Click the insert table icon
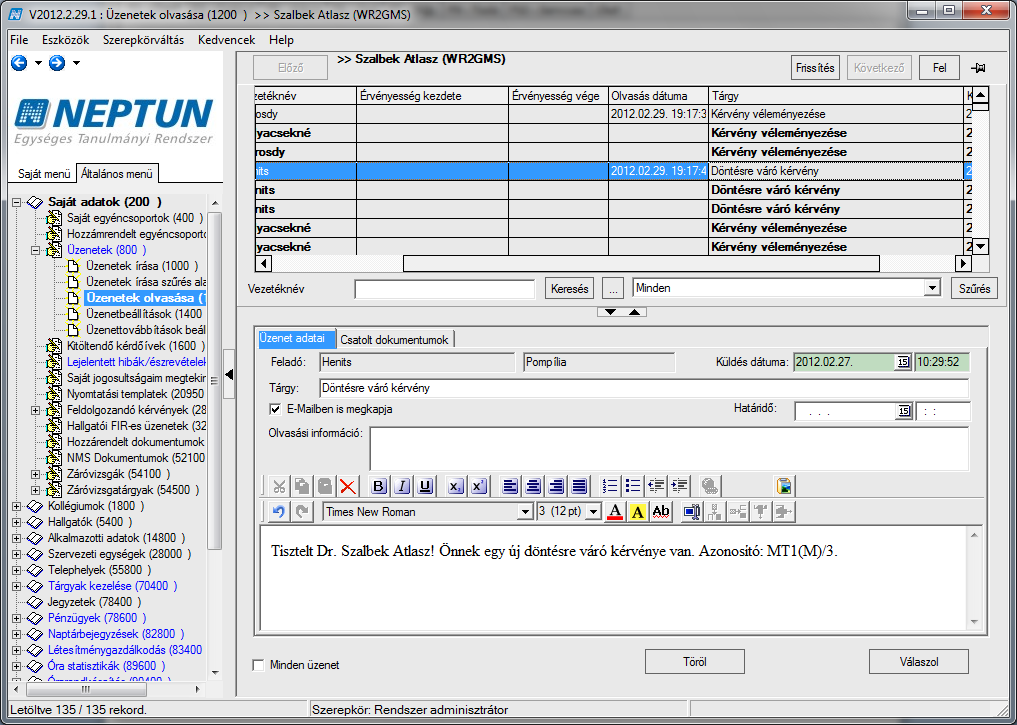Screen dimensions: 1017x725 point(692,512)
